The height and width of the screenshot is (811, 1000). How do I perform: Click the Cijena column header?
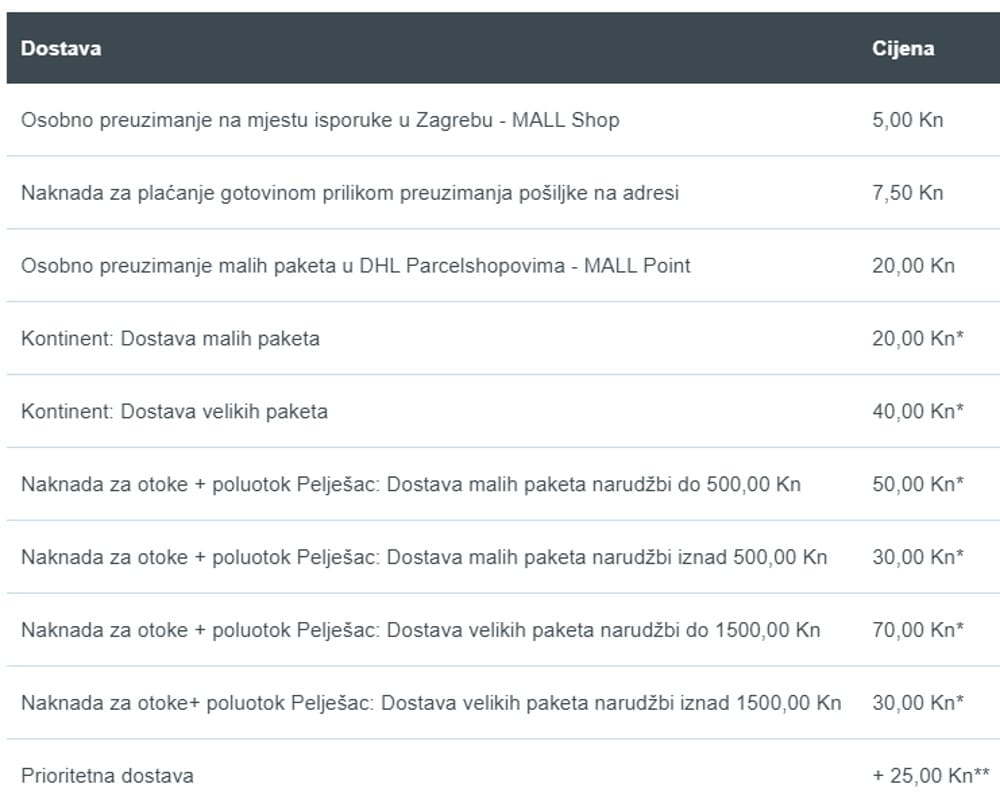[903, 48]
